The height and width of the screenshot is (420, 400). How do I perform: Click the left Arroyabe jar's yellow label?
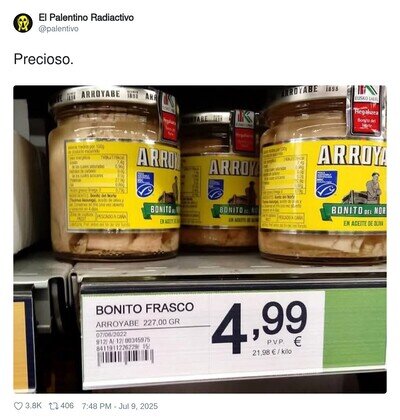tap(122, 186)
